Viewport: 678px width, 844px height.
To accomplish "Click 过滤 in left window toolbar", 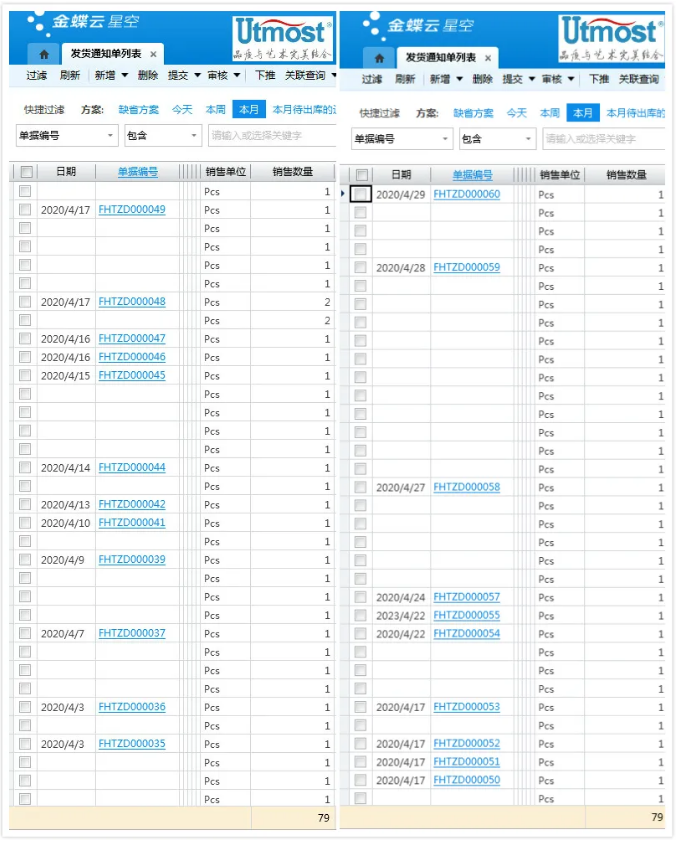I will coord(37,75).
